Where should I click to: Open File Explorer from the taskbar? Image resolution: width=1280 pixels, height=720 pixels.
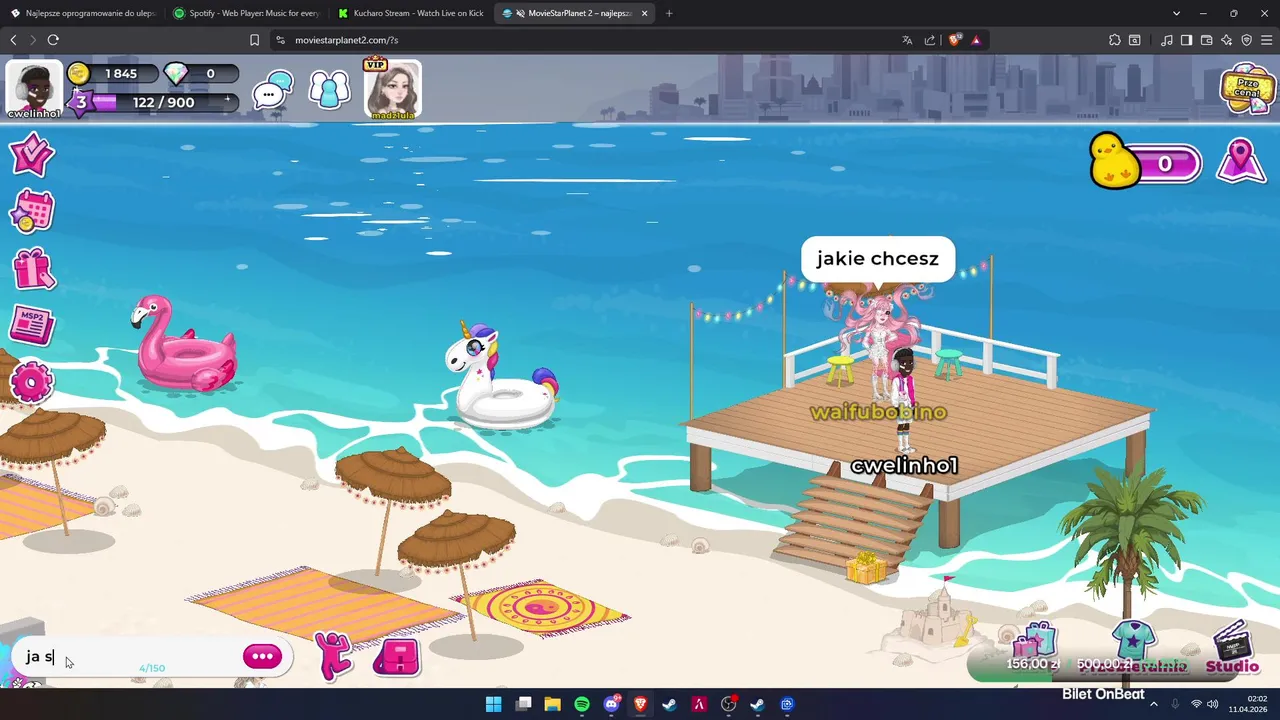[552, 704]
